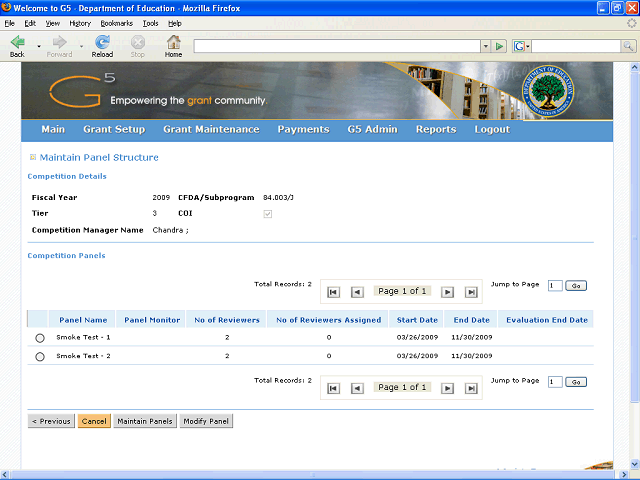The width and height of the screenshot is (640, 480).
Task: Open the Bookmarks menu
Action: pyautogui.click(x=117, y=23)
